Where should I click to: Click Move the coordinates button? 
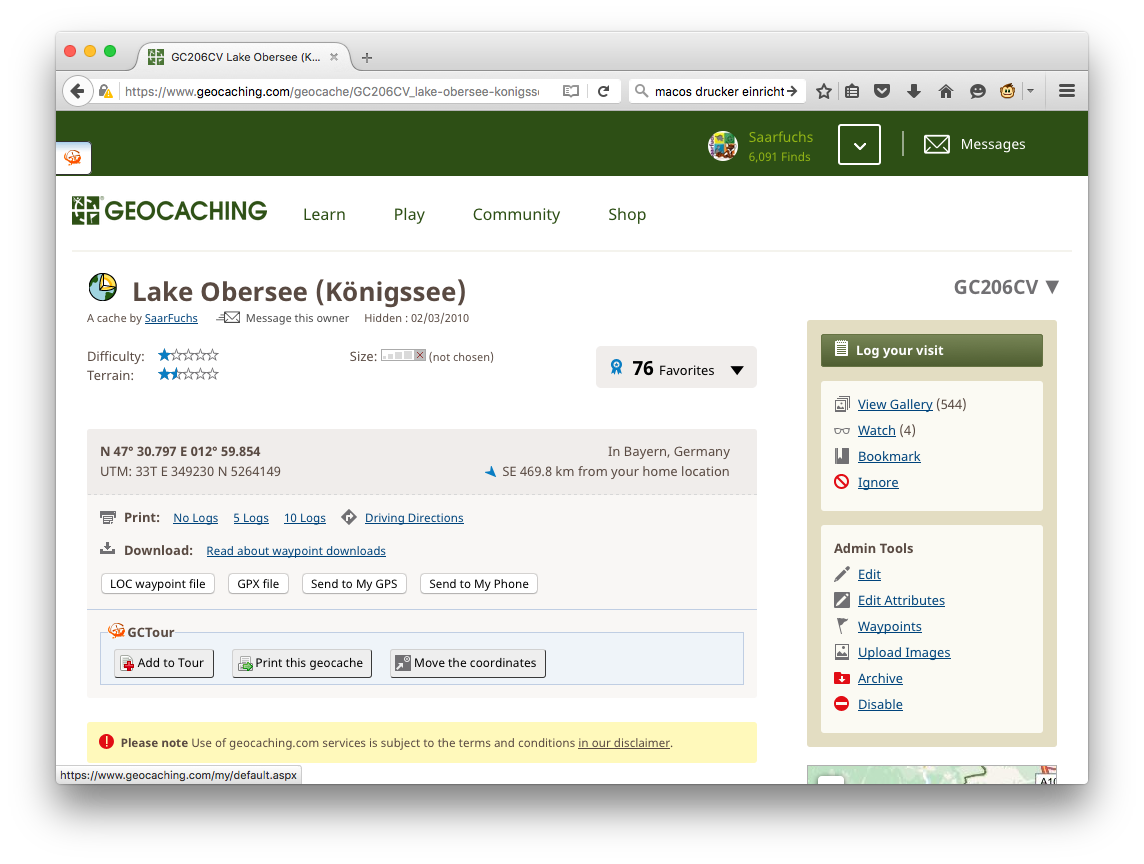click(468, 663)
